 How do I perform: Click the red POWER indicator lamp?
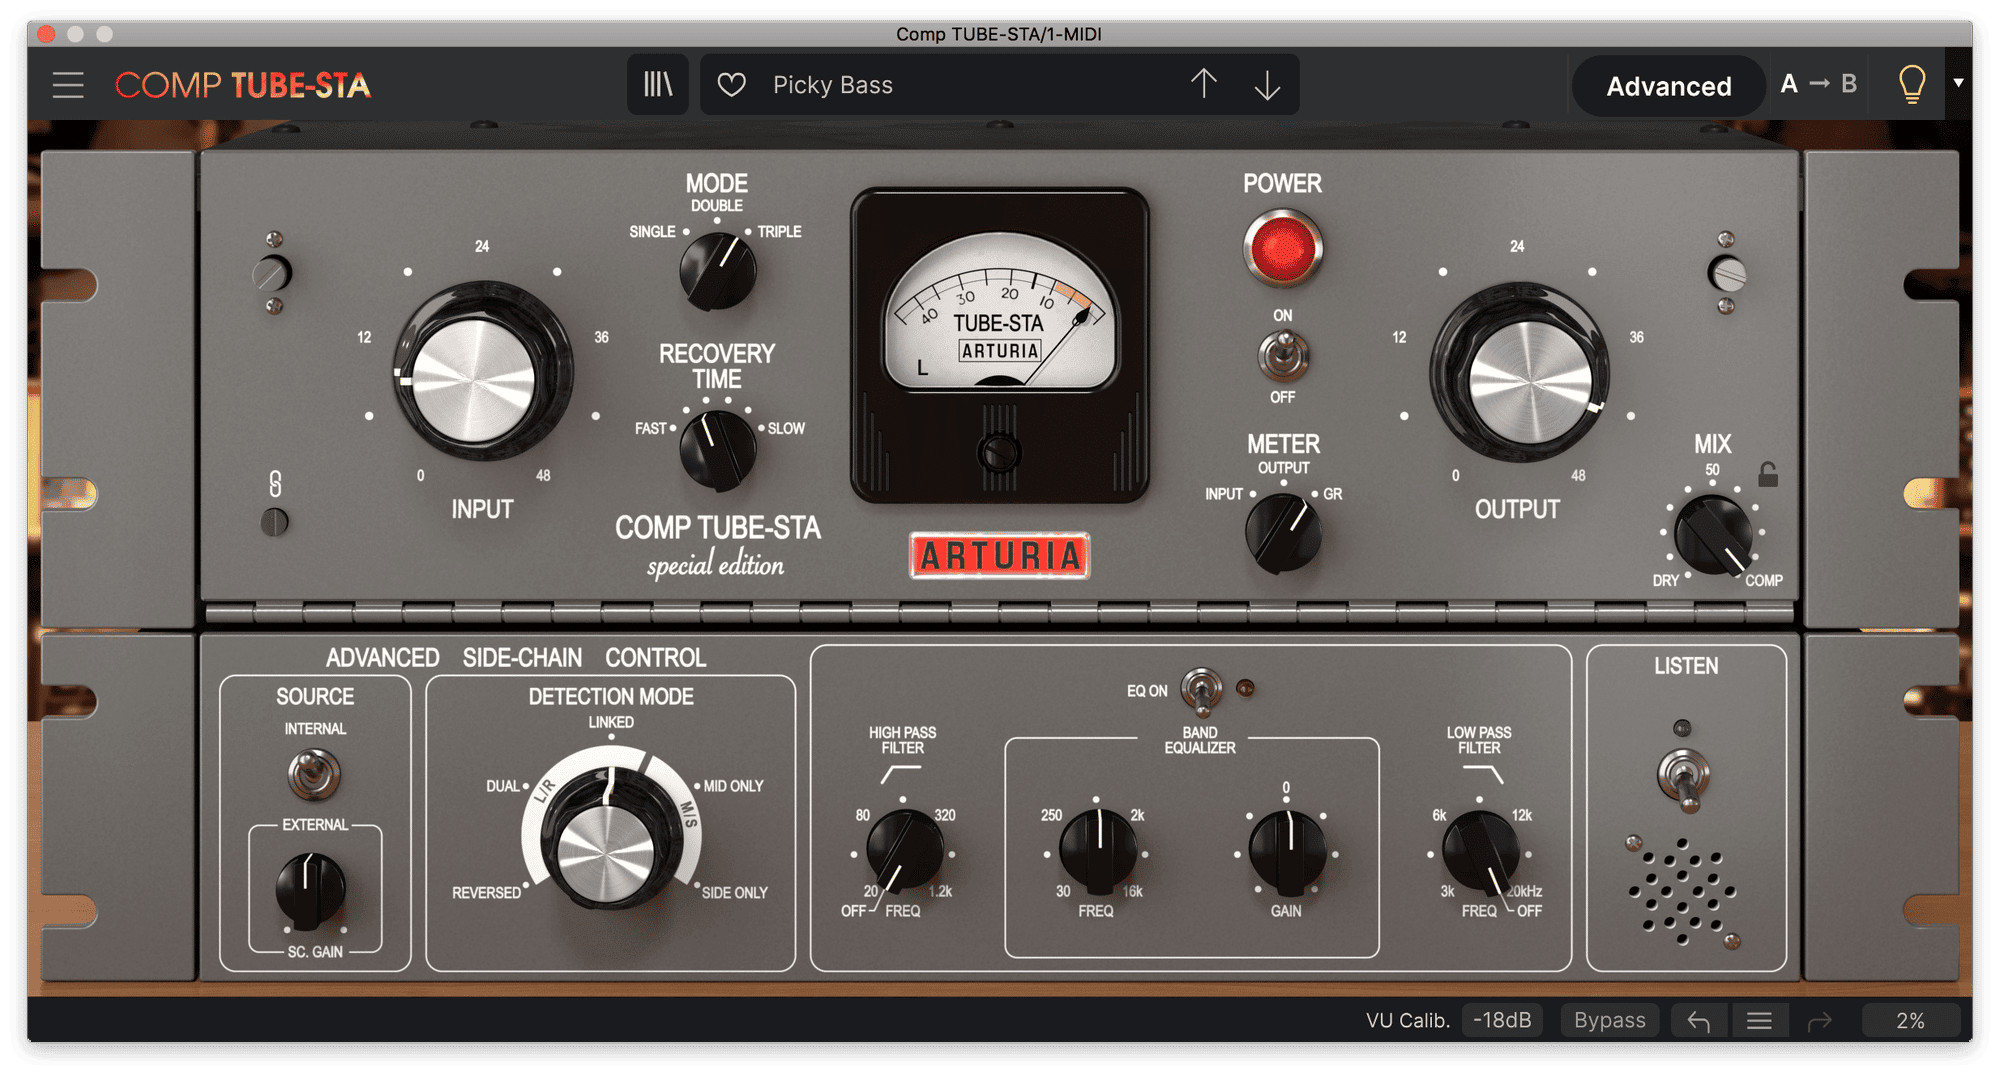tap(1283, 248)
